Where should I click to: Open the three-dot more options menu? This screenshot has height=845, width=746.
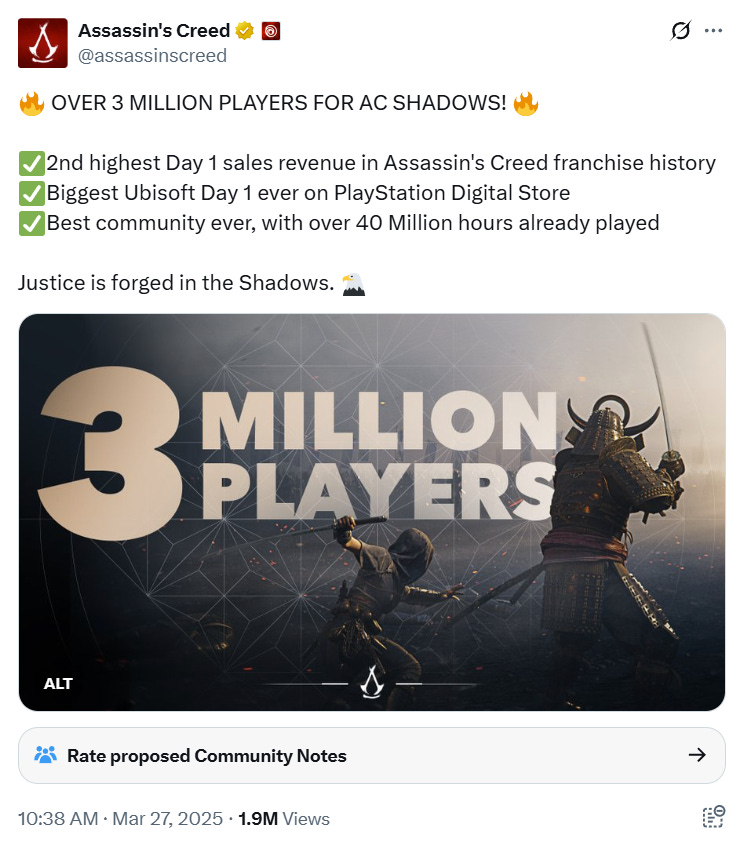tap(713, 31)
